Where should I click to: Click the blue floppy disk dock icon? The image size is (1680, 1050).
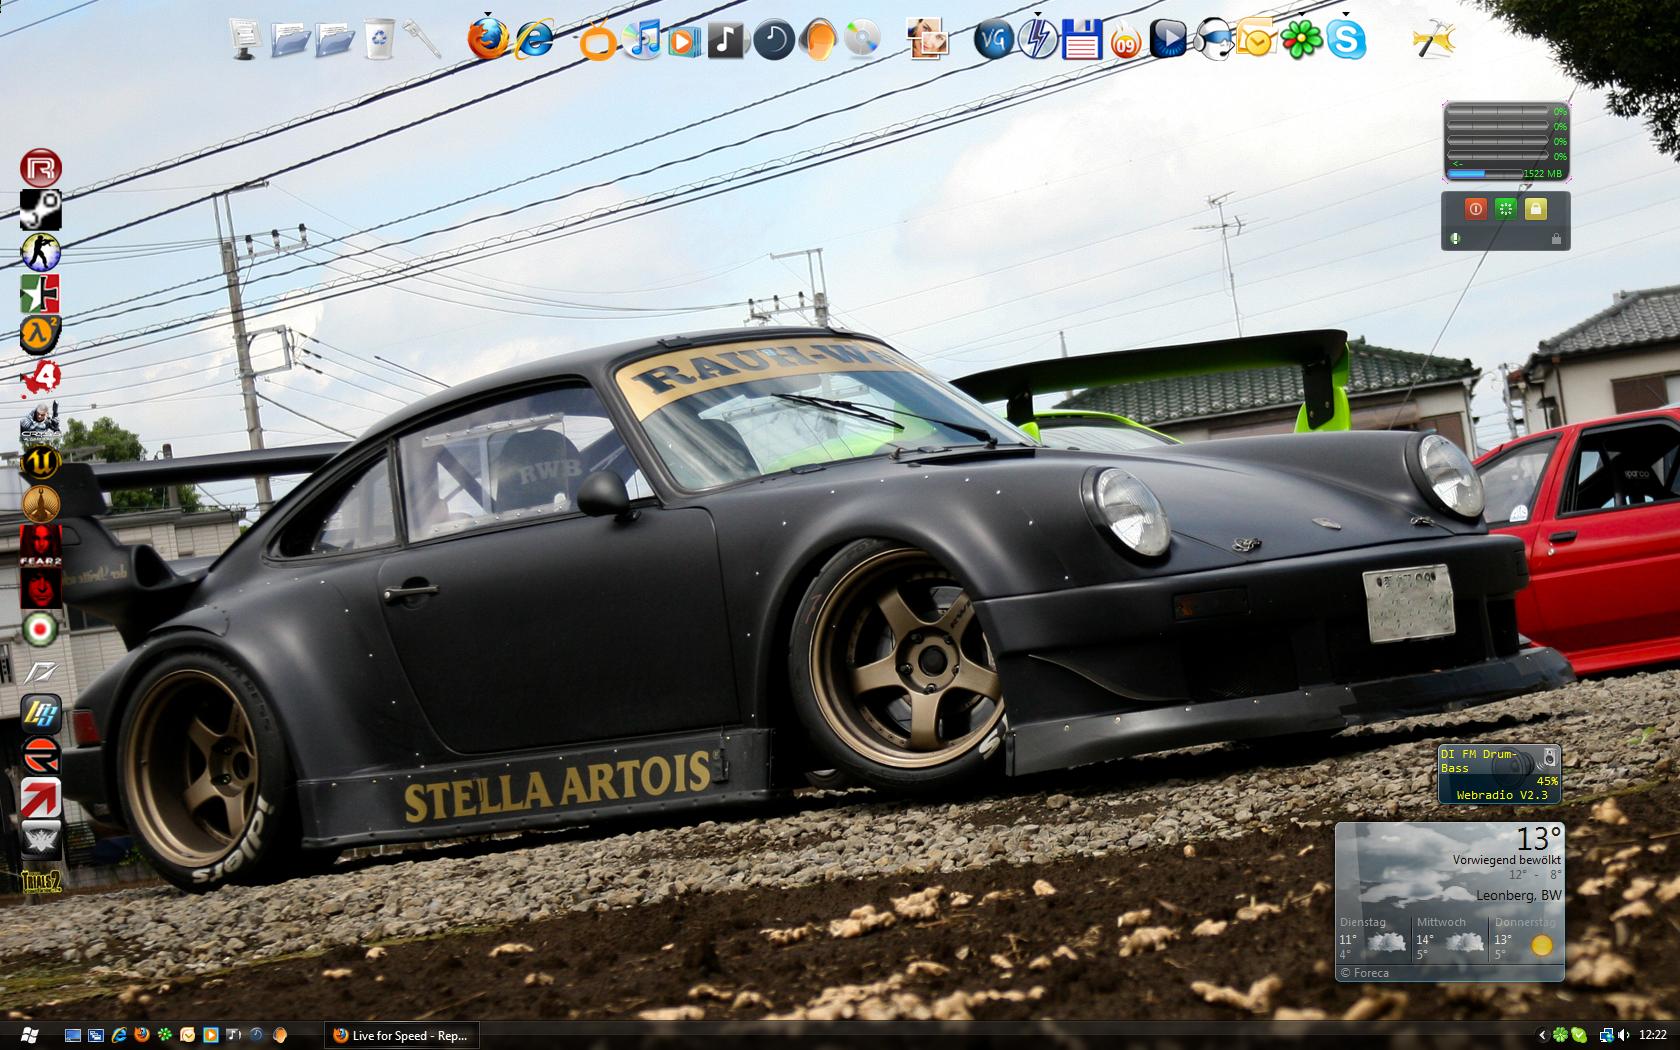(x=1082, y=40)
